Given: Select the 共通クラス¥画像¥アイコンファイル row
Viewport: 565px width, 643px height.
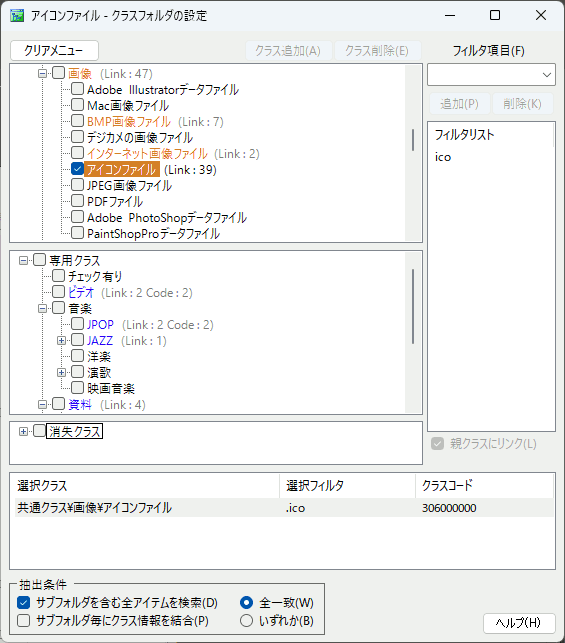Looking at the screenshot, I should pyautogui.click(x=284, y=508).
